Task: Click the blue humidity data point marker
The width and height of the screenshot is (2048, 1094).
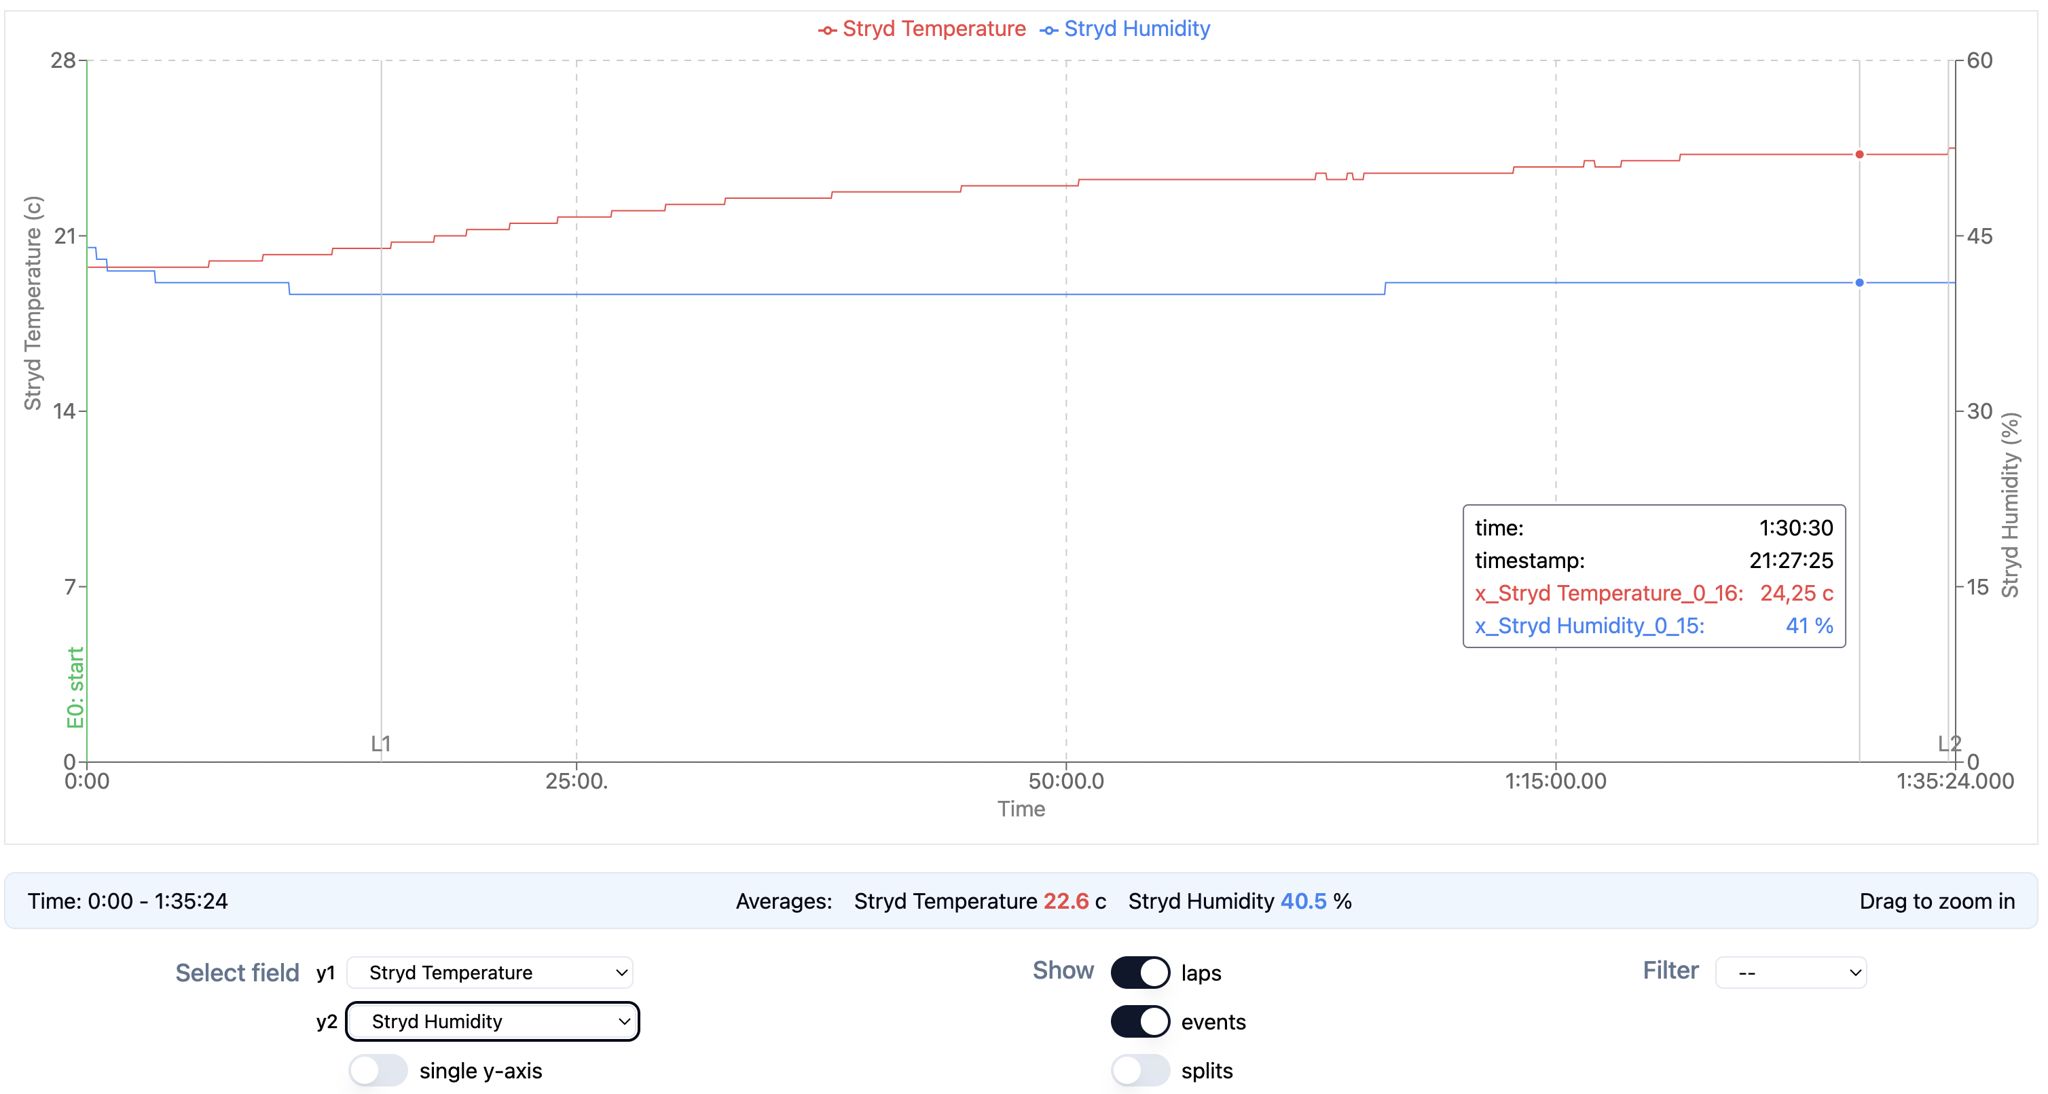Action: 1859,283
